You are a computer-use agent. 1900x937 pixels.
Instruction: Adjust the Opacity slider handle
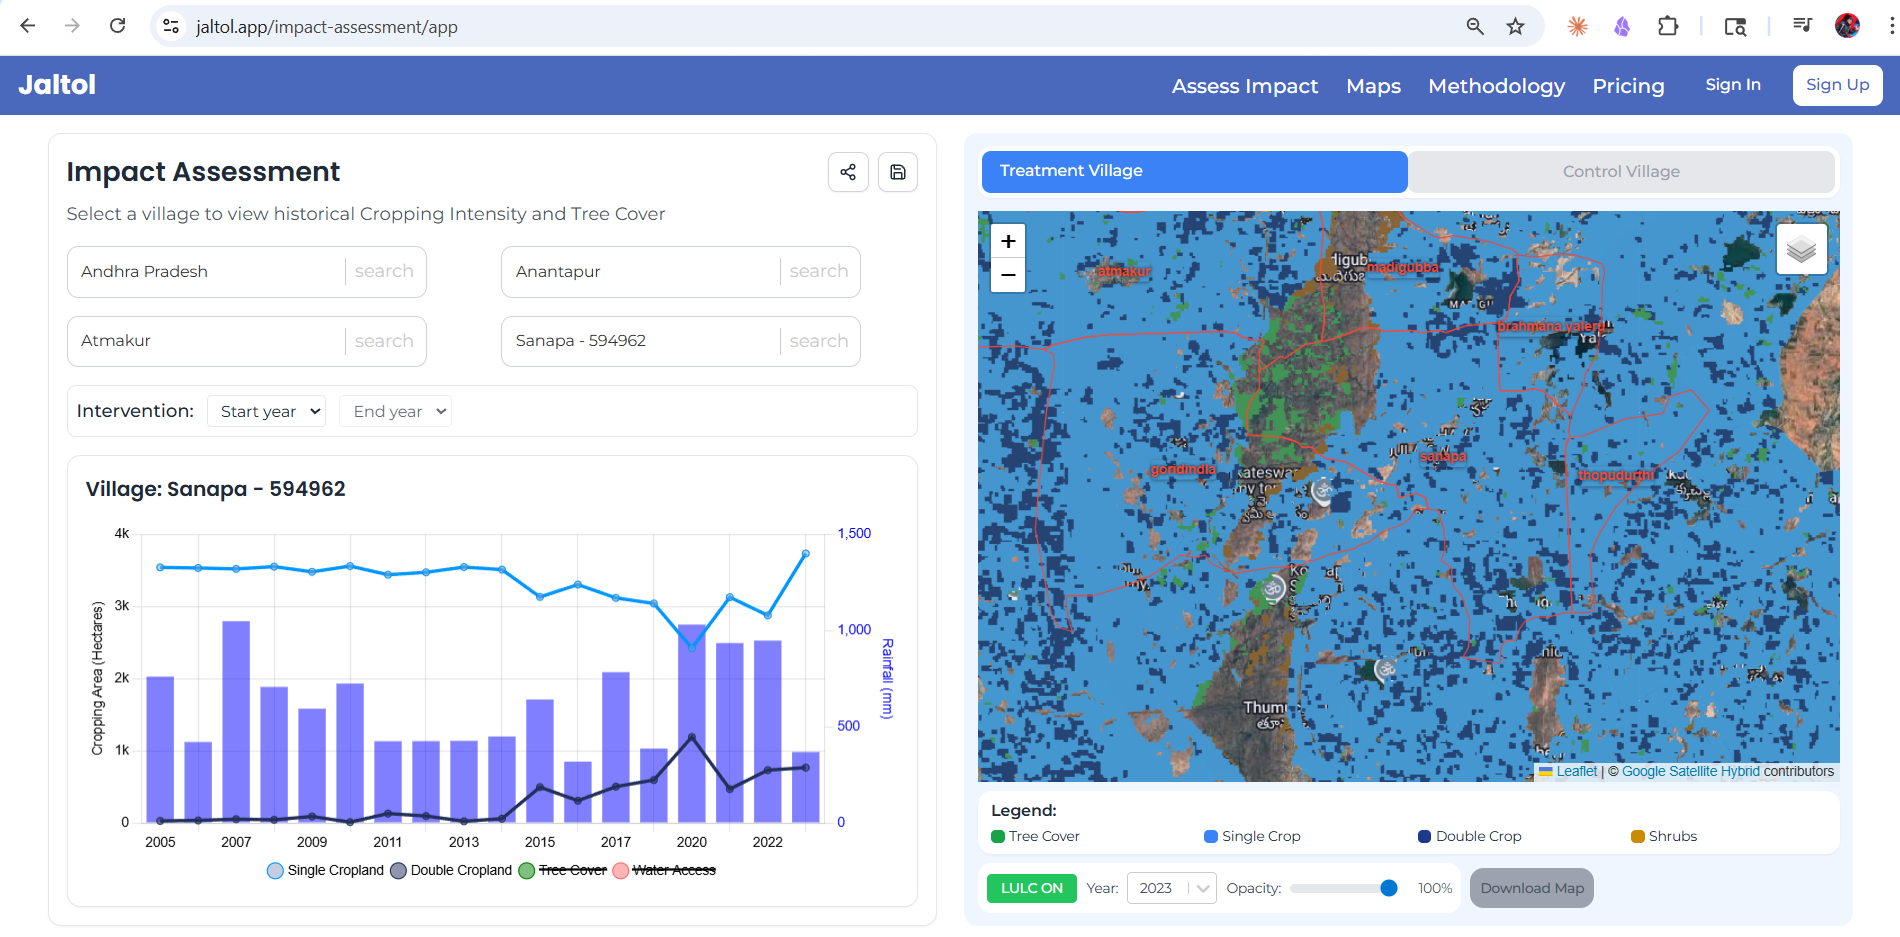pos(1388,888)
